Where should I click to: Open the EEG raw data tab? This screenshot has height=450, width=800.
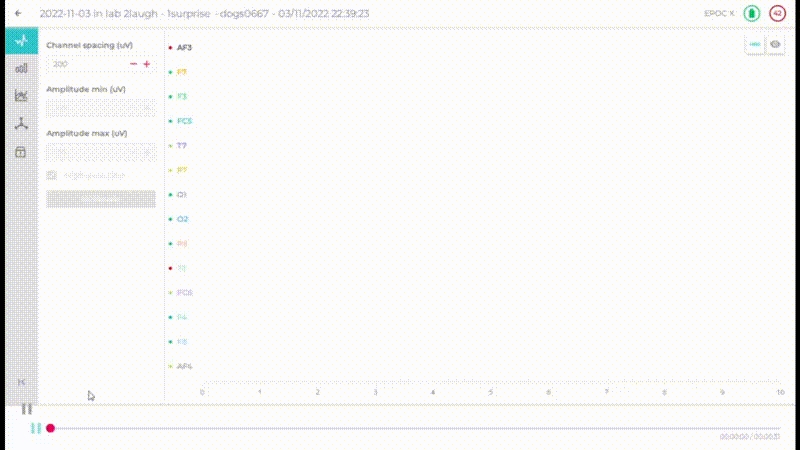tap(21, 41)
